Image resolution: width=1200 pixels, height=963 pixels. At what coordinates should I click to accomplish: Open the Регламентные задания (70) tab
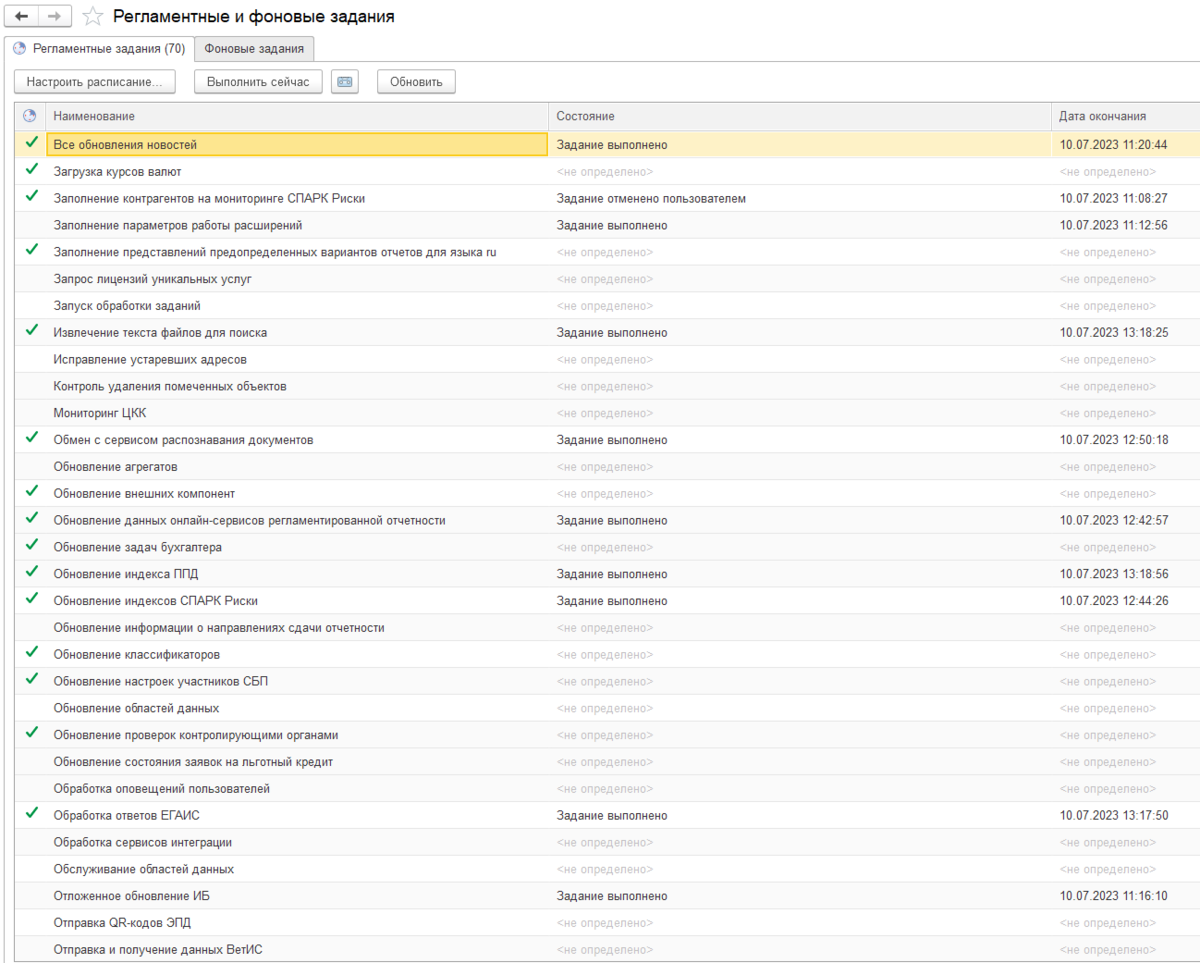coord(98,48)
